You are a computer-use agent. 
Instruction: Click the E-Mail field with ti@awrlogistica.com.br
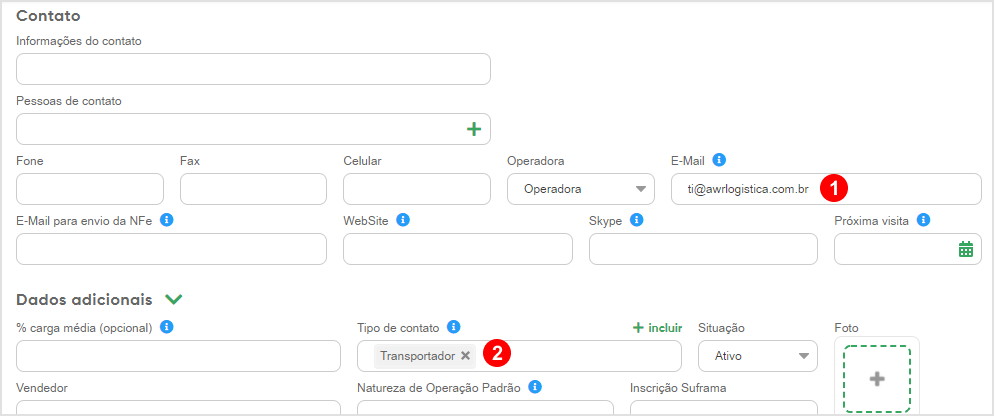point(826,189)
